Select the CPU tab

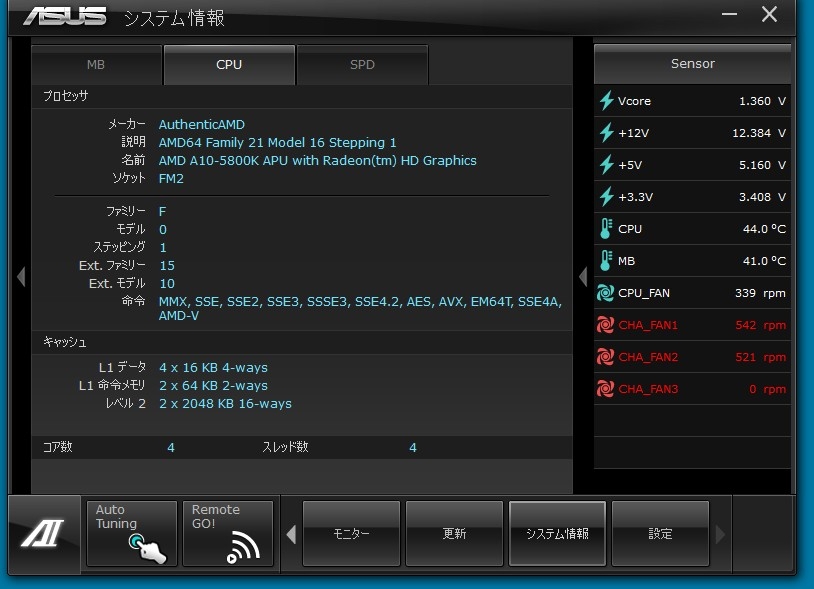229,65
